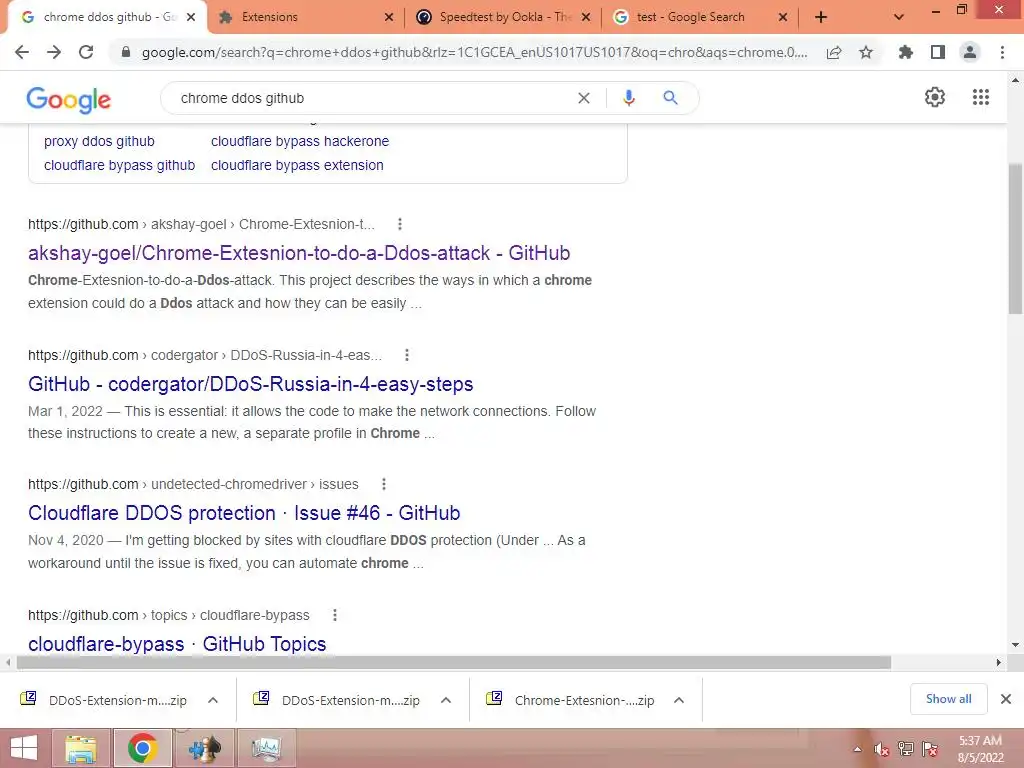The width and height of the screenshot is (1024, 768).
Task: Click the Chrome taskbar icon
Action: pyautogui.click(x=142, y=748)
